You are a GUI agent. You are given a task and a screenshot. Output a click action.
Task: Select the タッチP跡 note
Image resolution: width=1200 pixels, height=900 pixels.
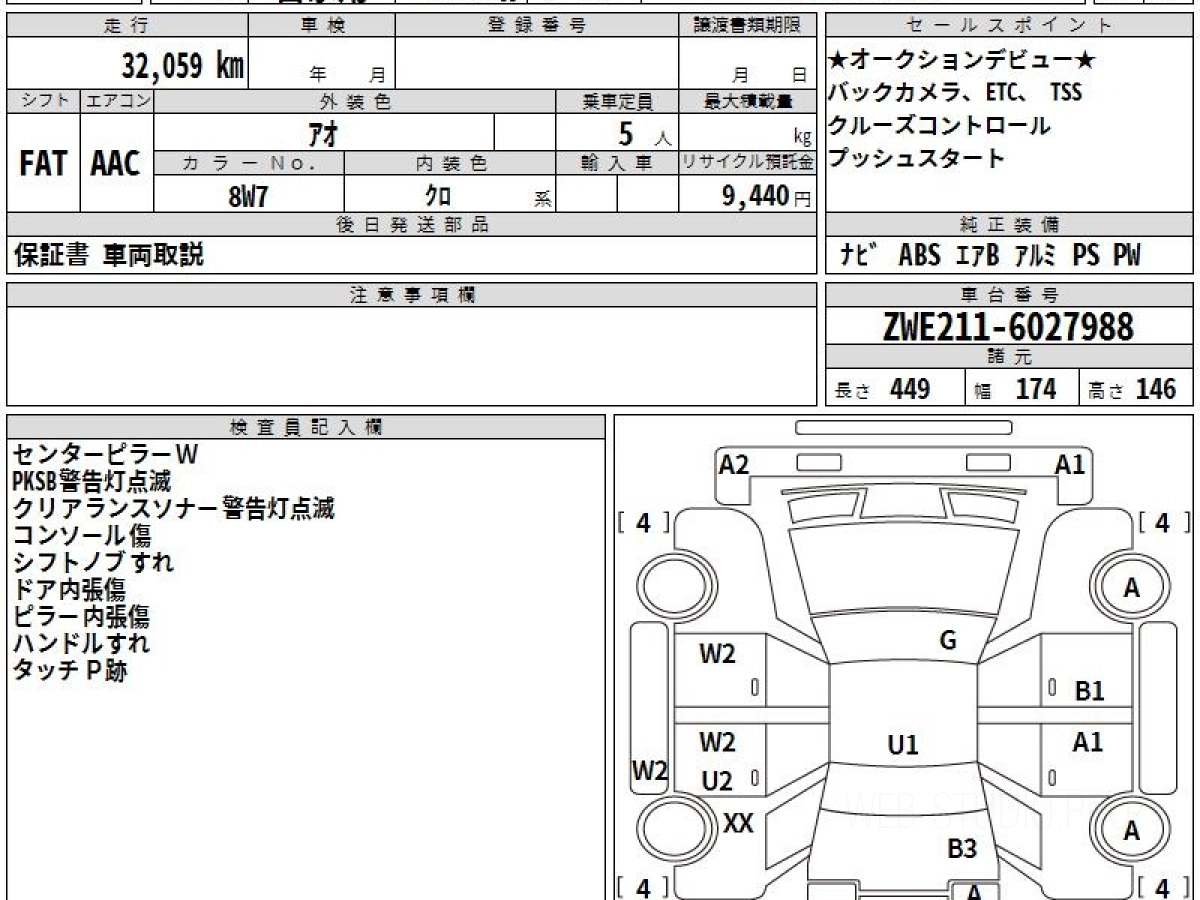70,671
